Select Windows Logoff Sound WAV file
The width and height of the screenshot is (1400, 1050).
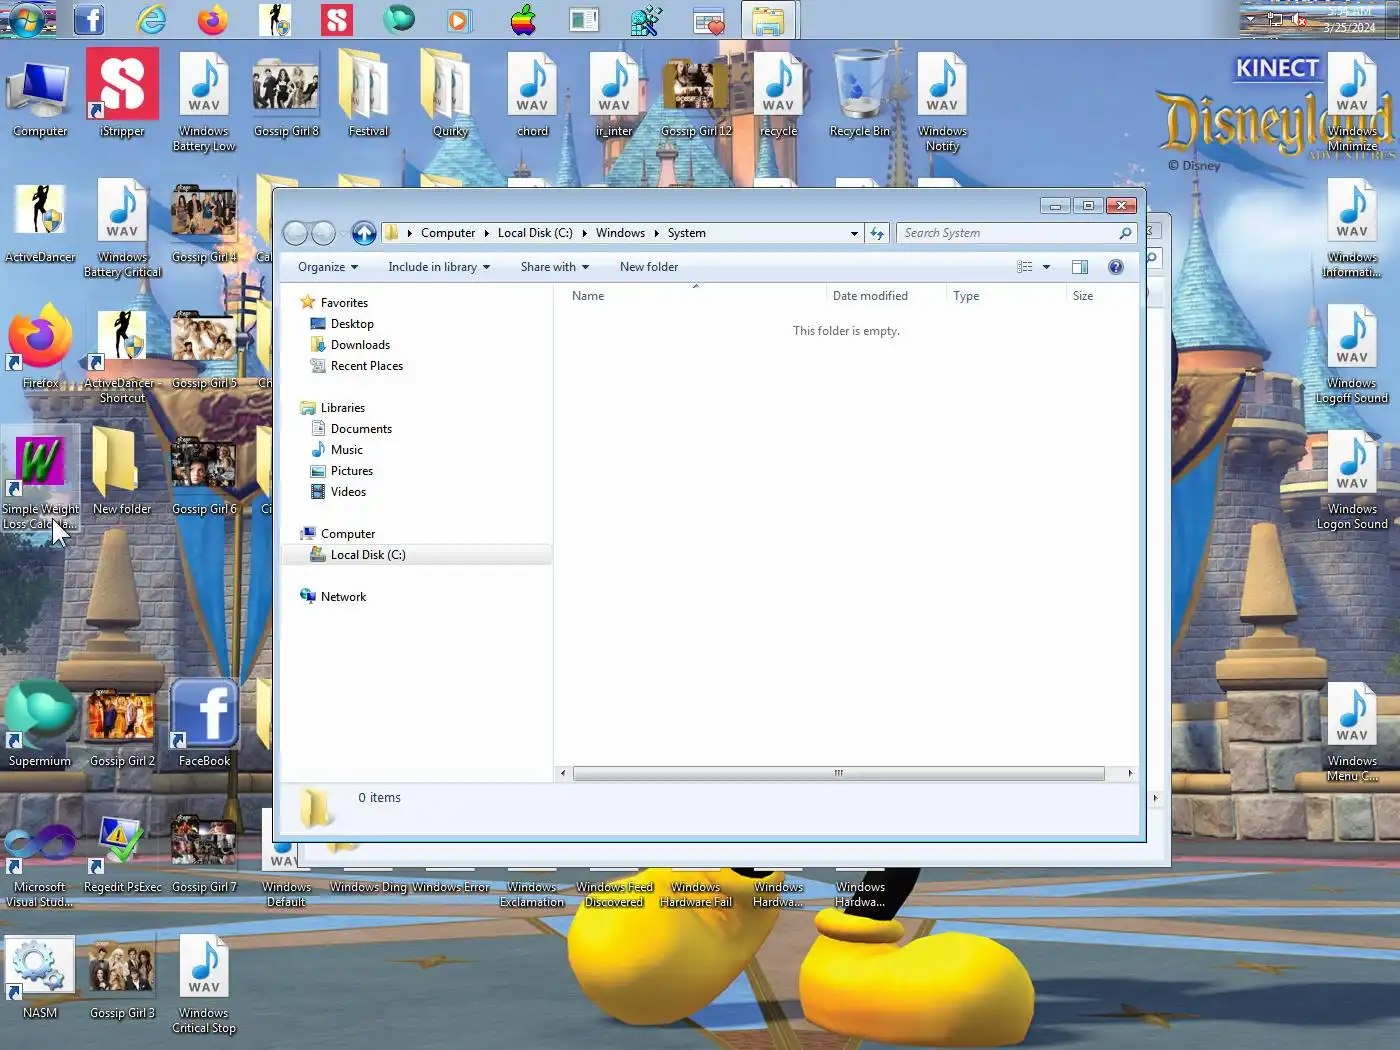click(x=1352, y=354)
